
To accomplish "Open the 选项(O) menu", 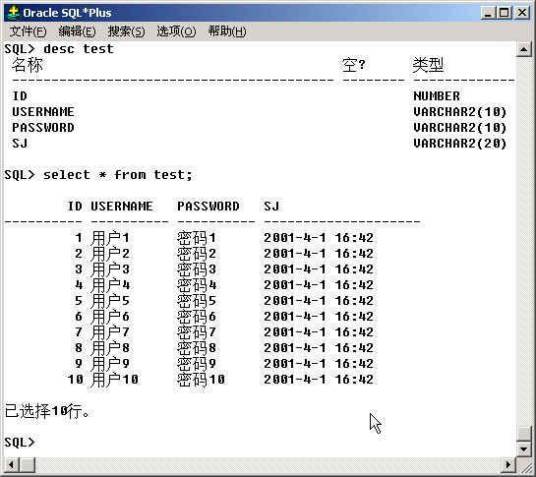I will tap(176, 31).
